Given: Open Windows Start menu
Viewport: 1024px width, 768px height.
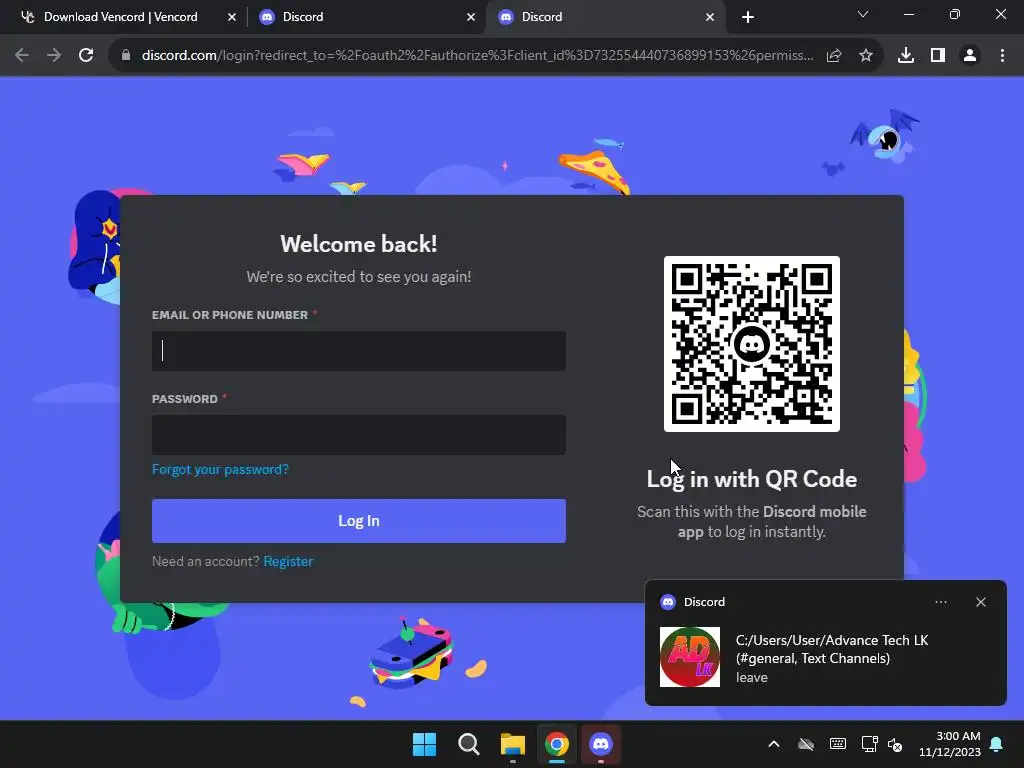Looking at the screenshot, I should [x=424, y=744].
